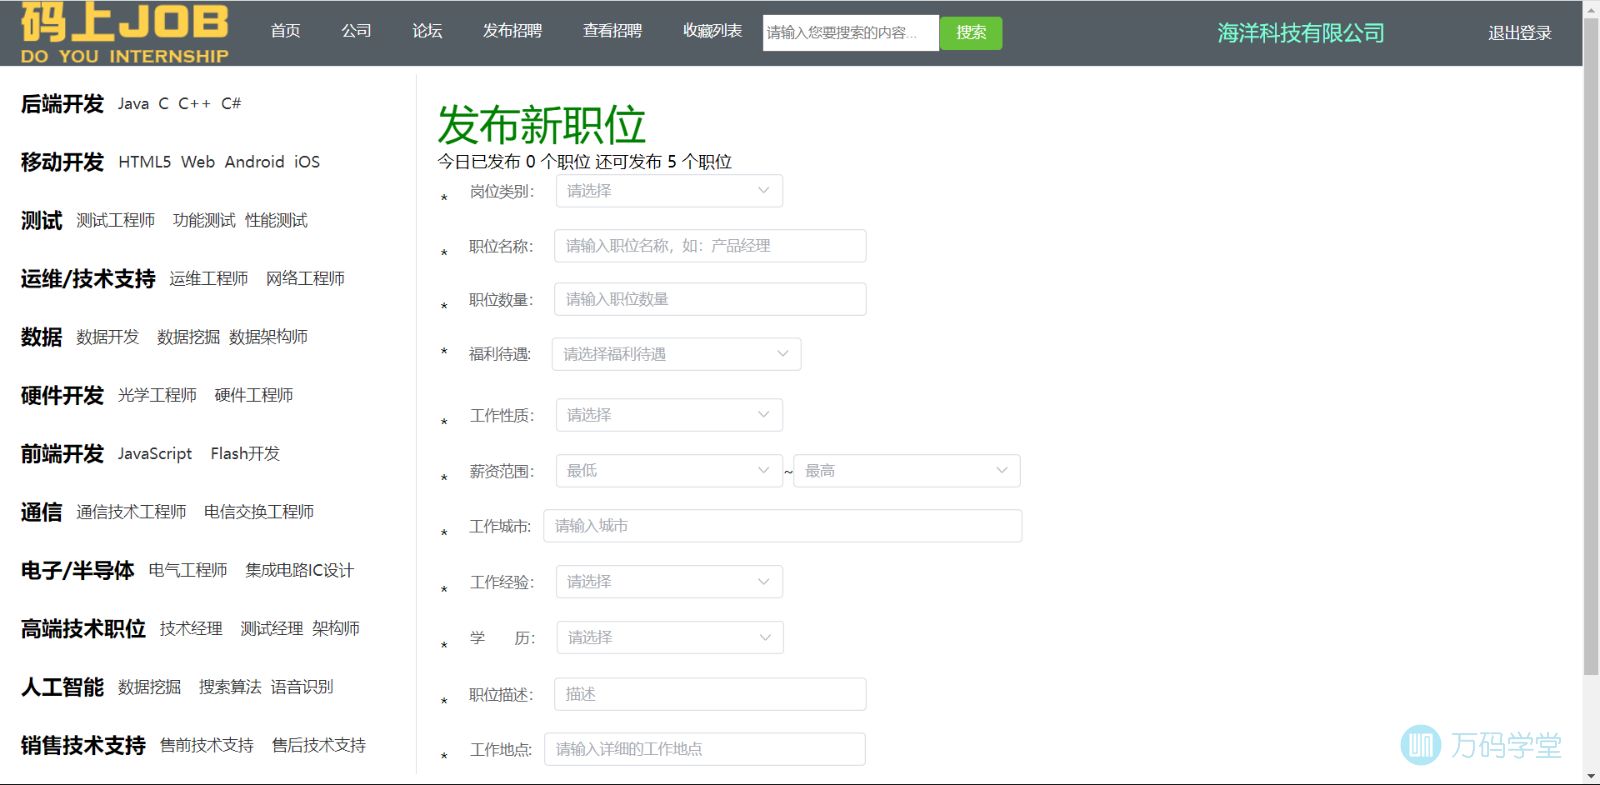Image resolution: width=1600 pixels, height=785 pixels.
Task: Focus the 职位描述 input field
Action: (x=710, y=694)
